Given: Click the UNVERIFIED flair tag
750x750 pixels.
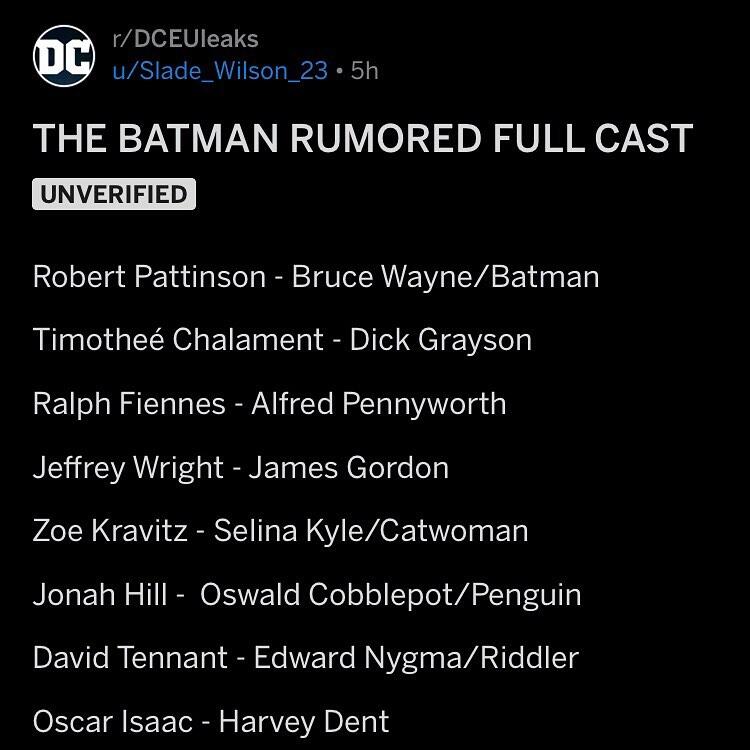Looking at the screenshot, I should (114, 194).
